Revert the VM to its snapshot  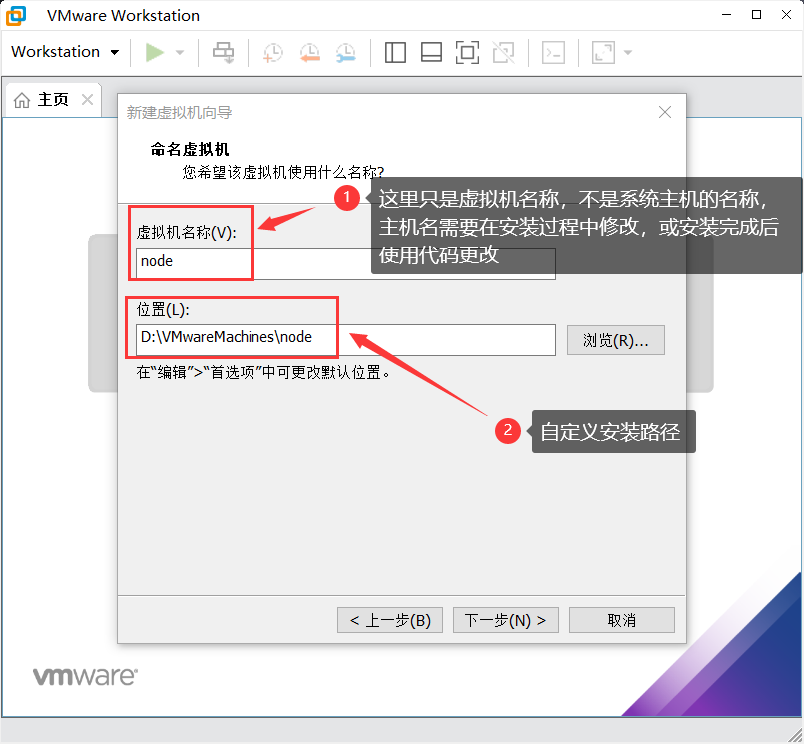coord(309,52)
